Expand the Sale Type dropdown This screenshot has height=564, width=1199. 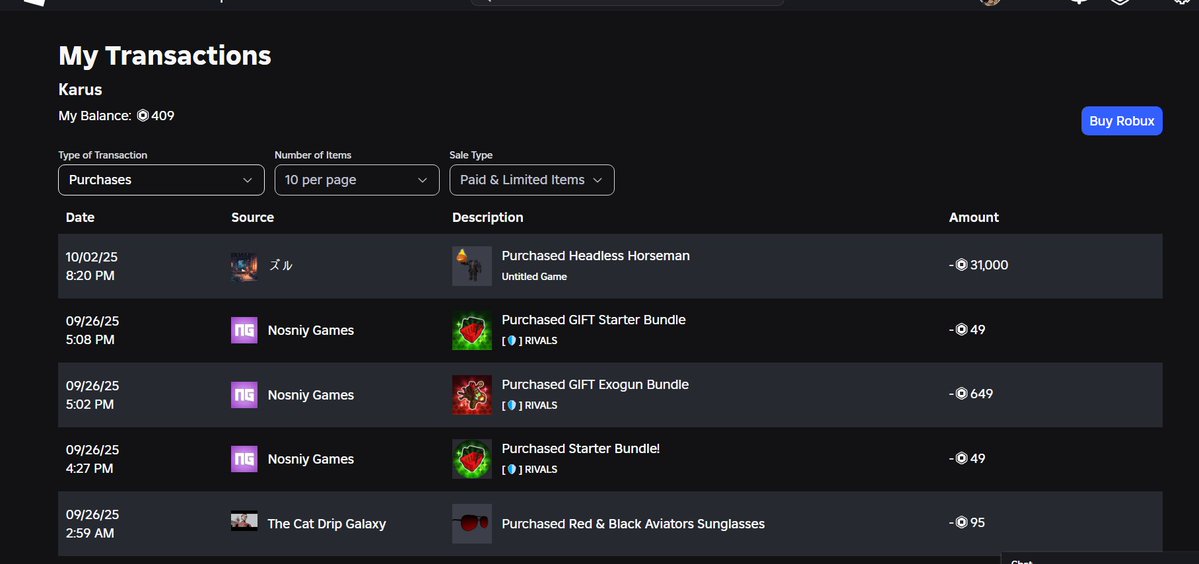click(531, 180)
